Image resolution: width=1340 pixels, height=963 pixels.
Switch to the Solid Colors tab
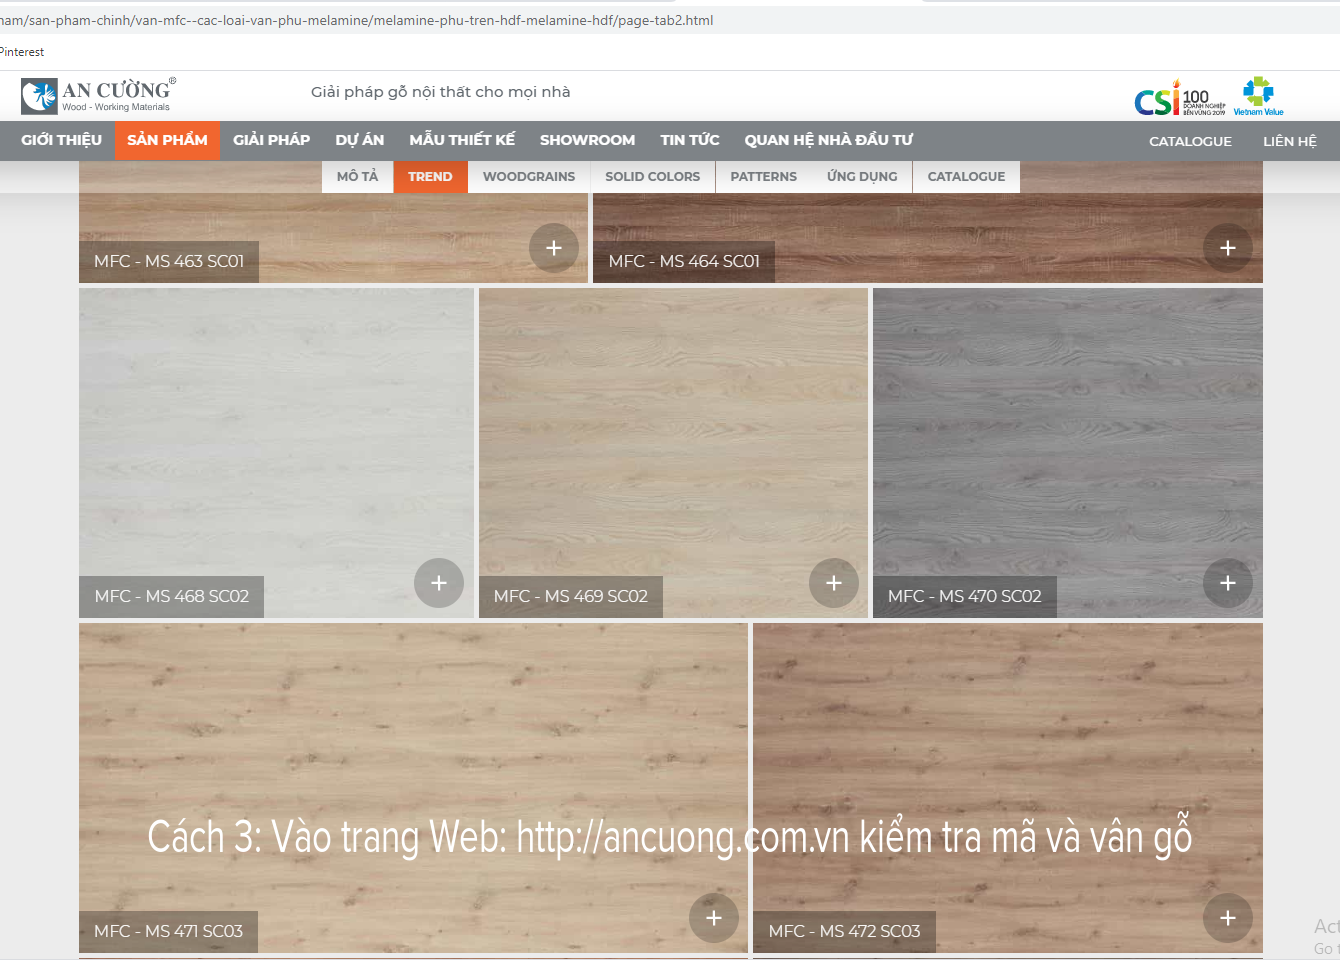pos(652,177)
